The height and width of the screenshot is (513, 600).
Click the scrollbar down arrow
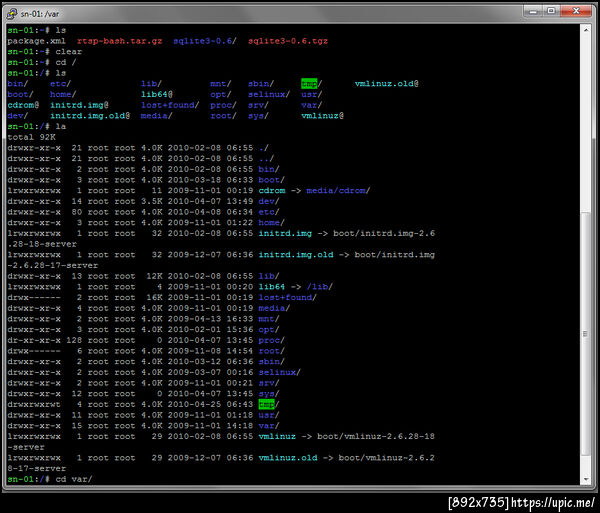click(x=585, y=479)
